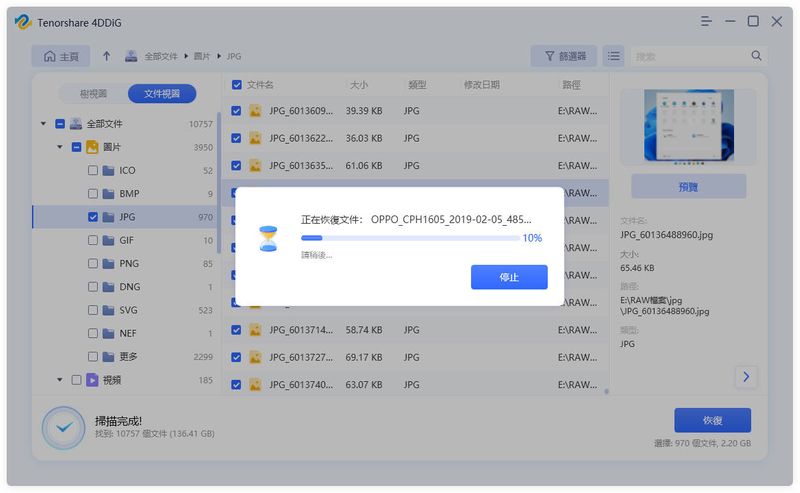
Task: Click the 路徑 column header
Action: point(571,85)
